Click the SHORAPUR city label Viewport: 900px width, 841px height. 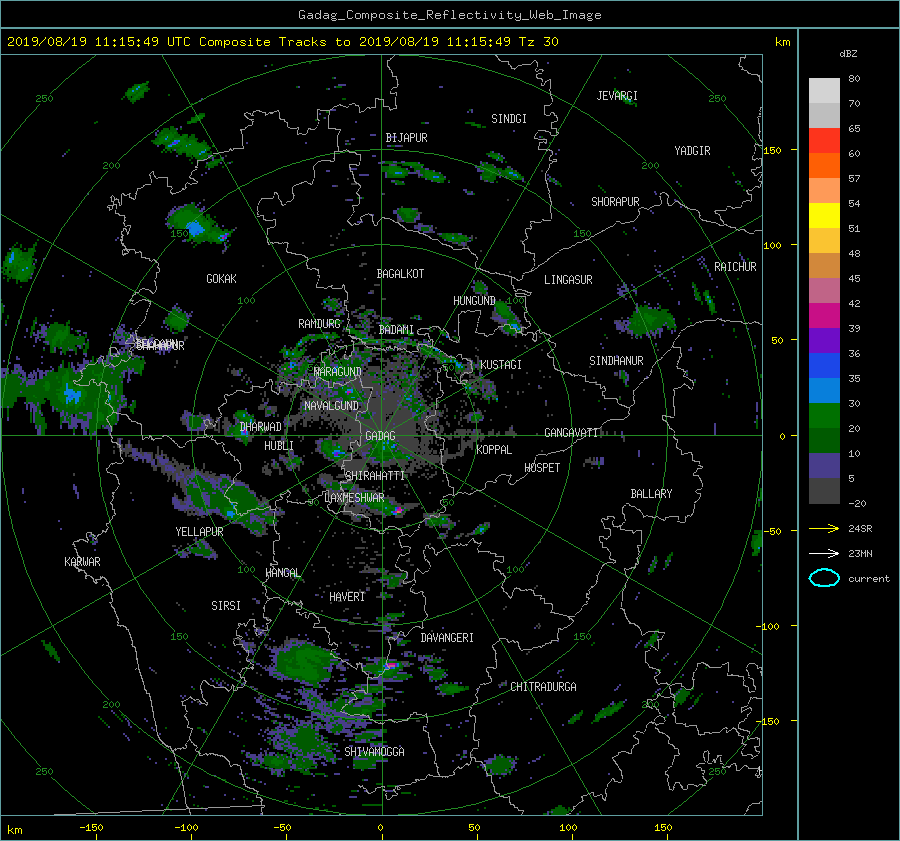click(x=615, y=202)
